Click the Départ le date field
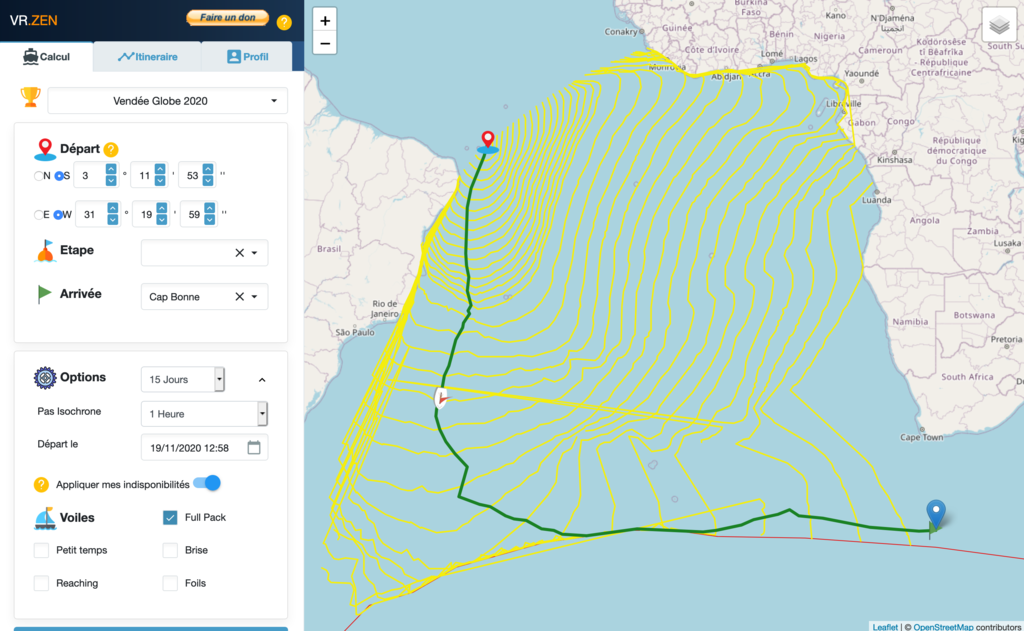The image size is (1024, 631). (204, 447)
